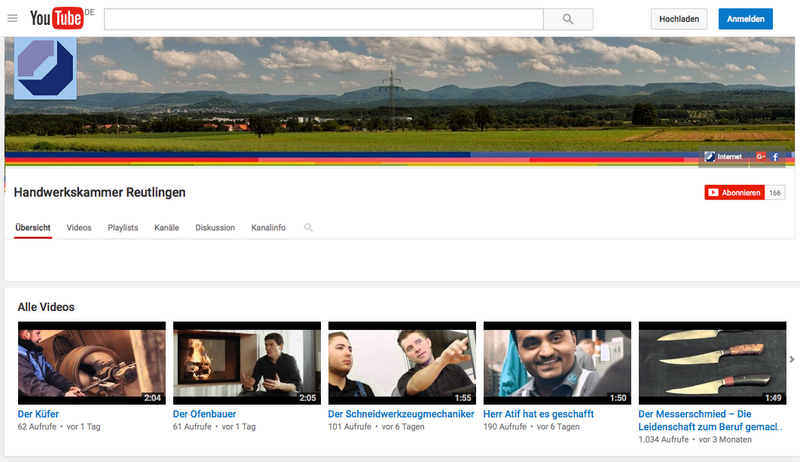This screenshot has width=800, height=462.
Task: Open the Der Schneidwerkzeugmechaniker video title link
Action: tap(400, 413)
